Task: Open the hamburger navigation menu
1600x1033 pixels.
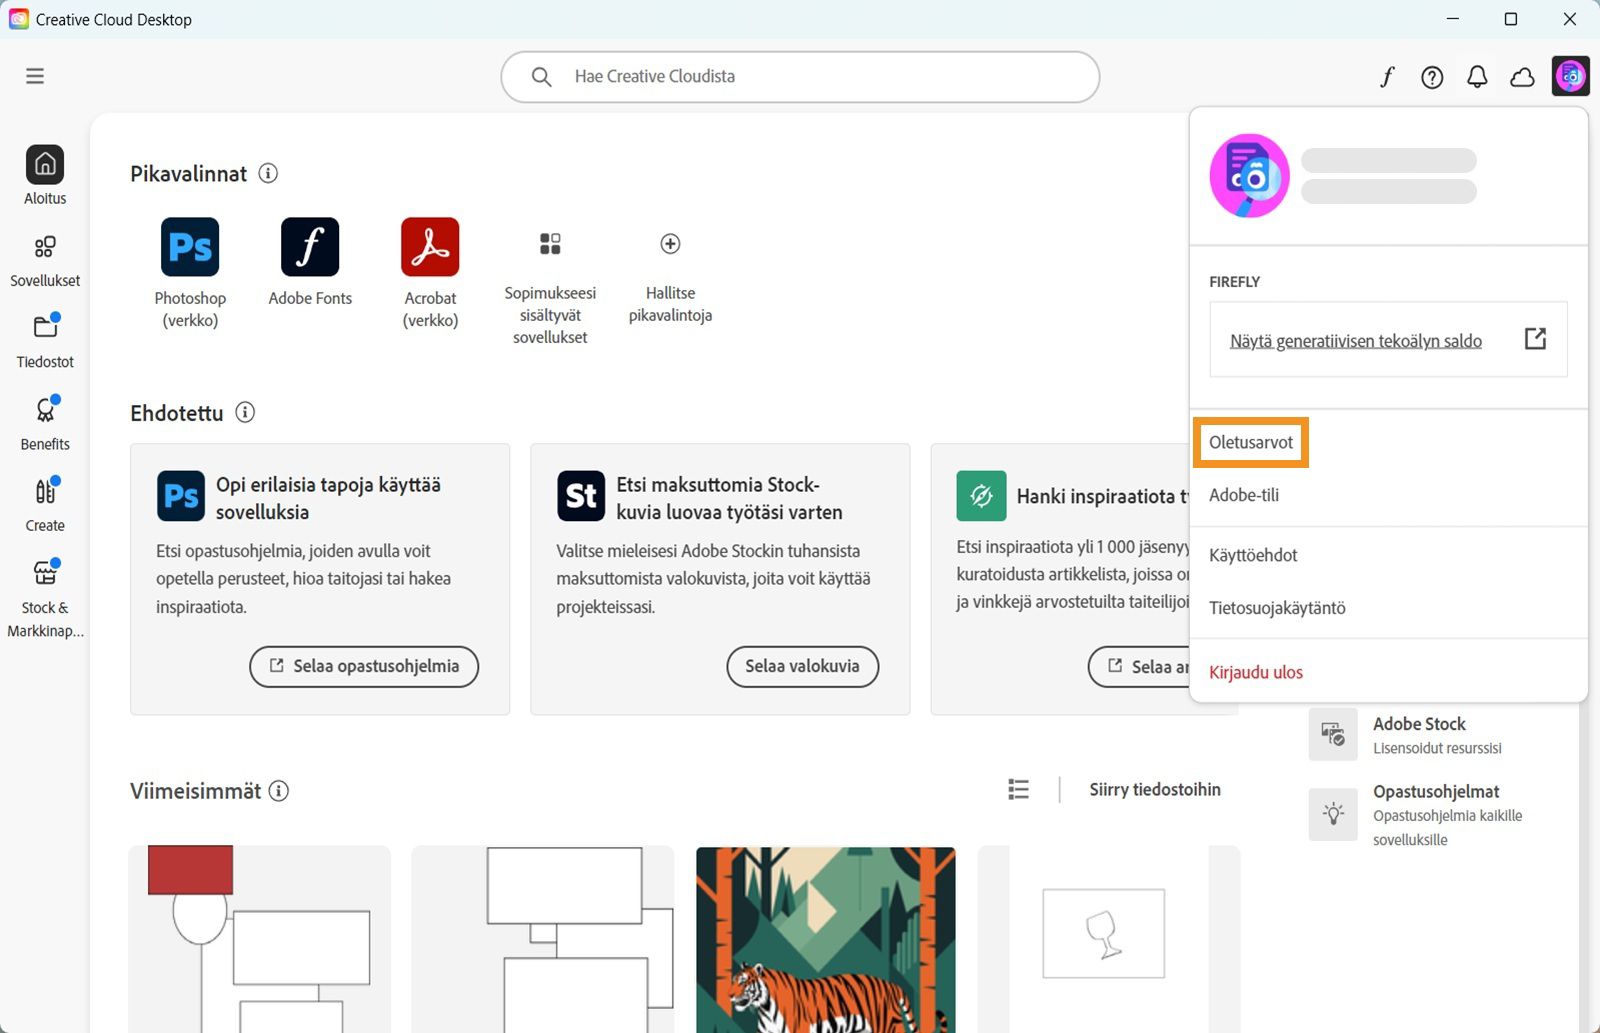Action: coord(35,76)
